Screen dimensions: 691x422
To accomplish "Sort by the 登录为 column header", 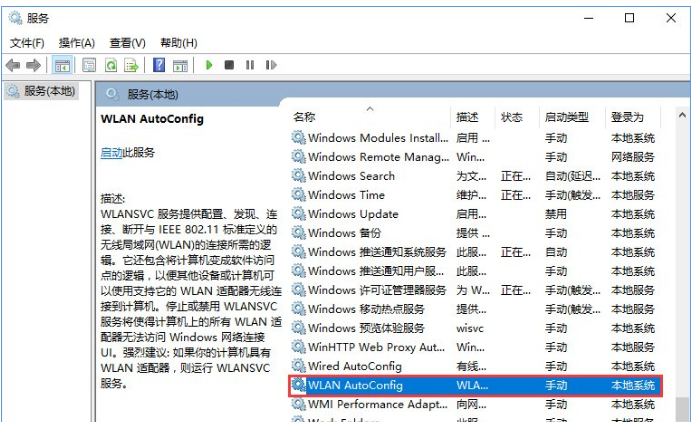I will [x=627, y=117].
